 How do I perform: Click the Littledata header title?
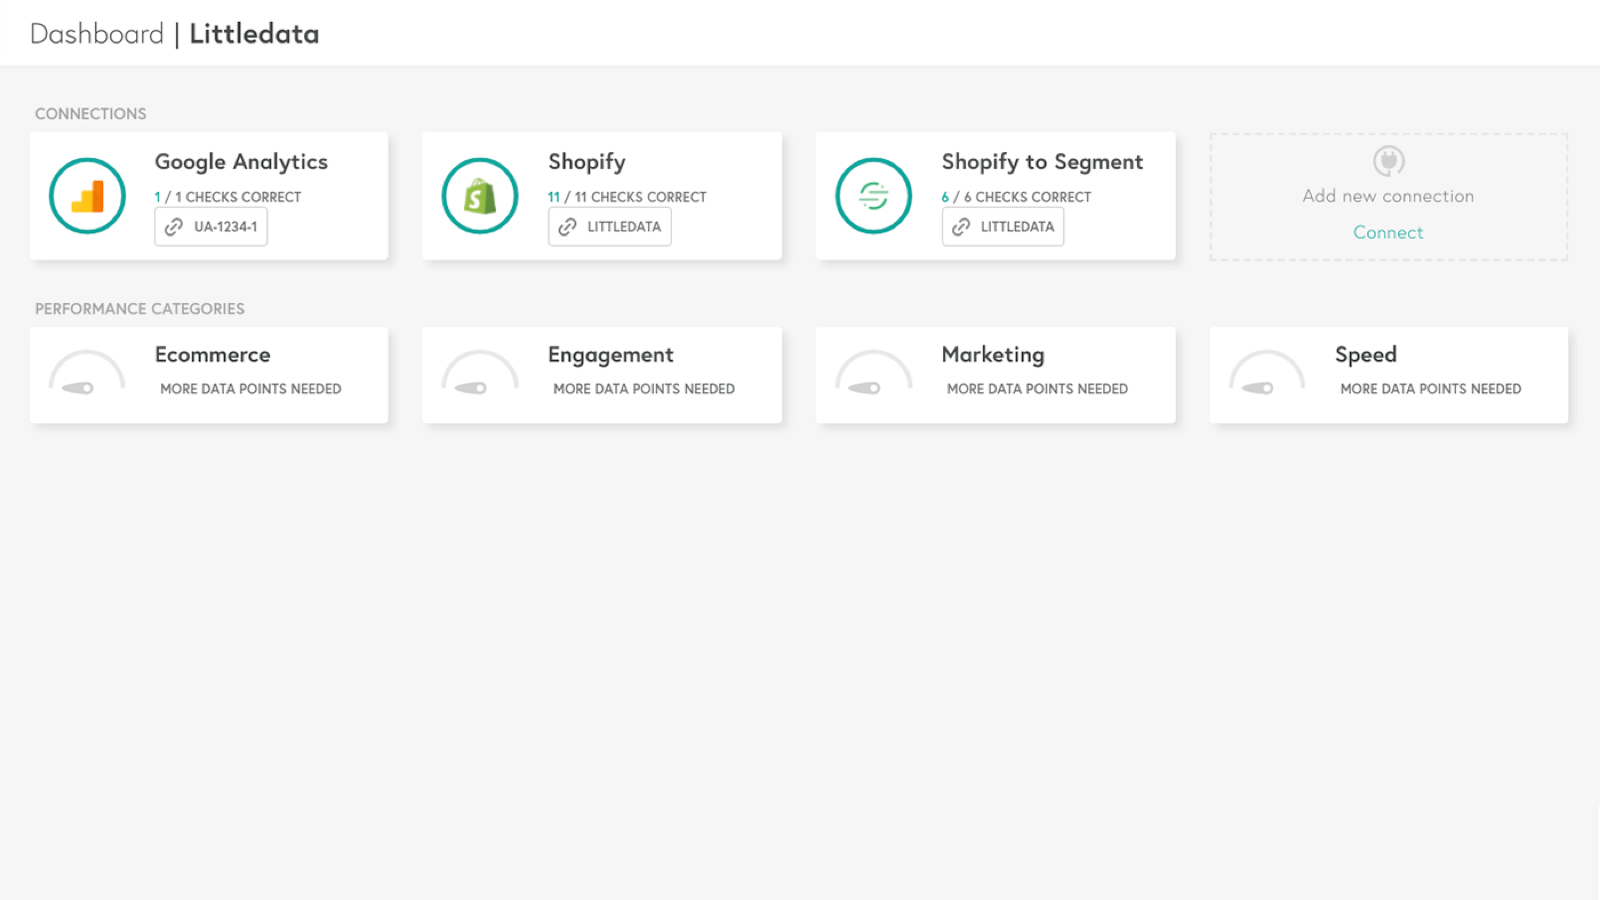click(x=254, y=34)
